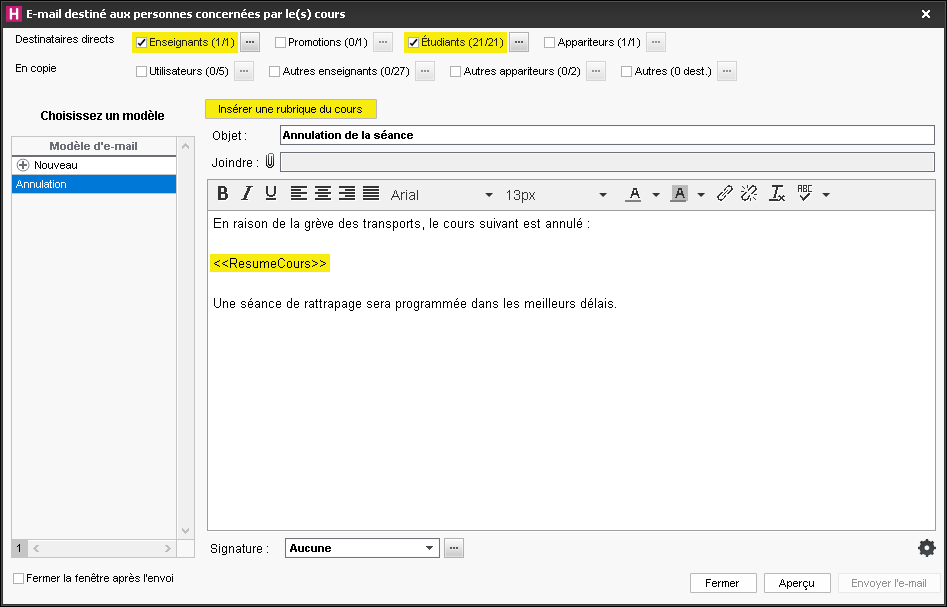This screenshot has width=947, height=607.
Task: Click the Aperçu button
Action: point(797,583)
